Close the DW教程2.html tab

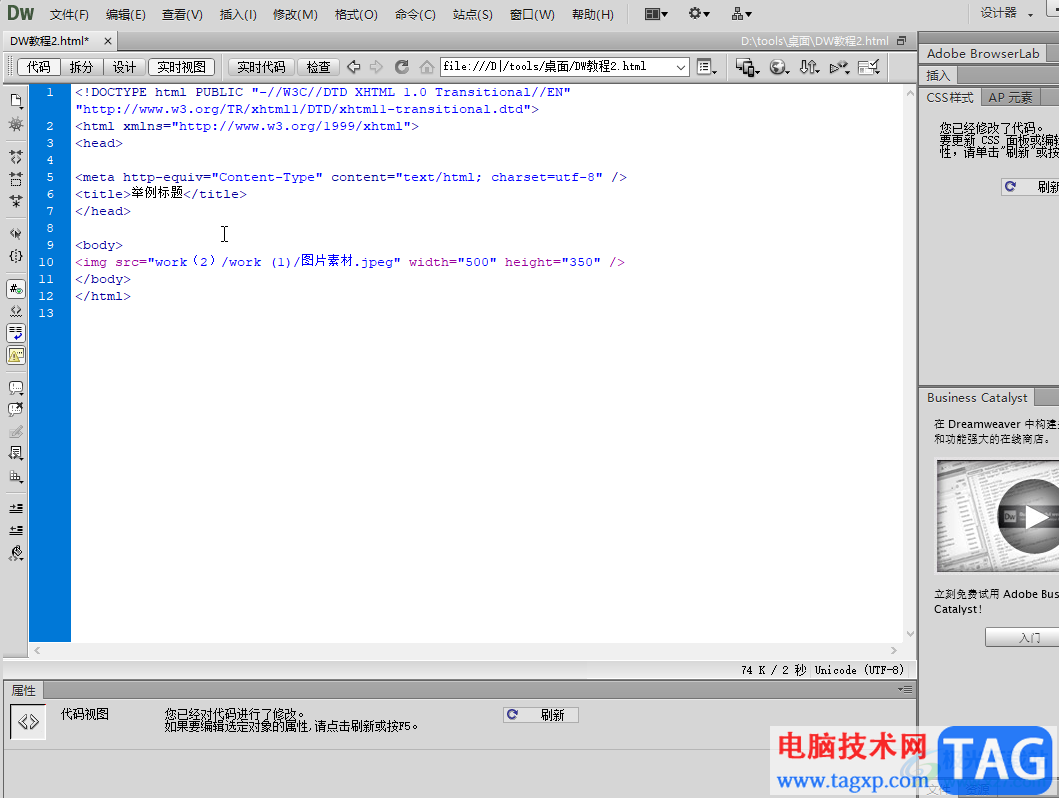click(108, 41)
